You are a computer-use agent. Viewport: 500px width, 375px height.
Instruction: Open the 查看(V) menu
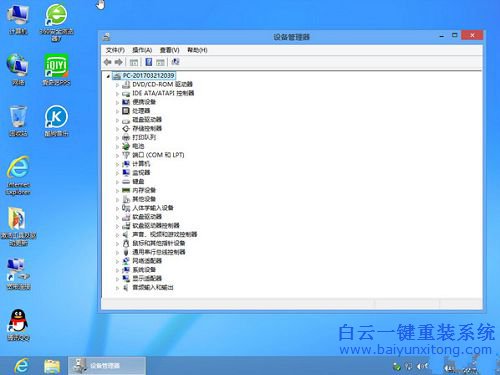[169, 50]
